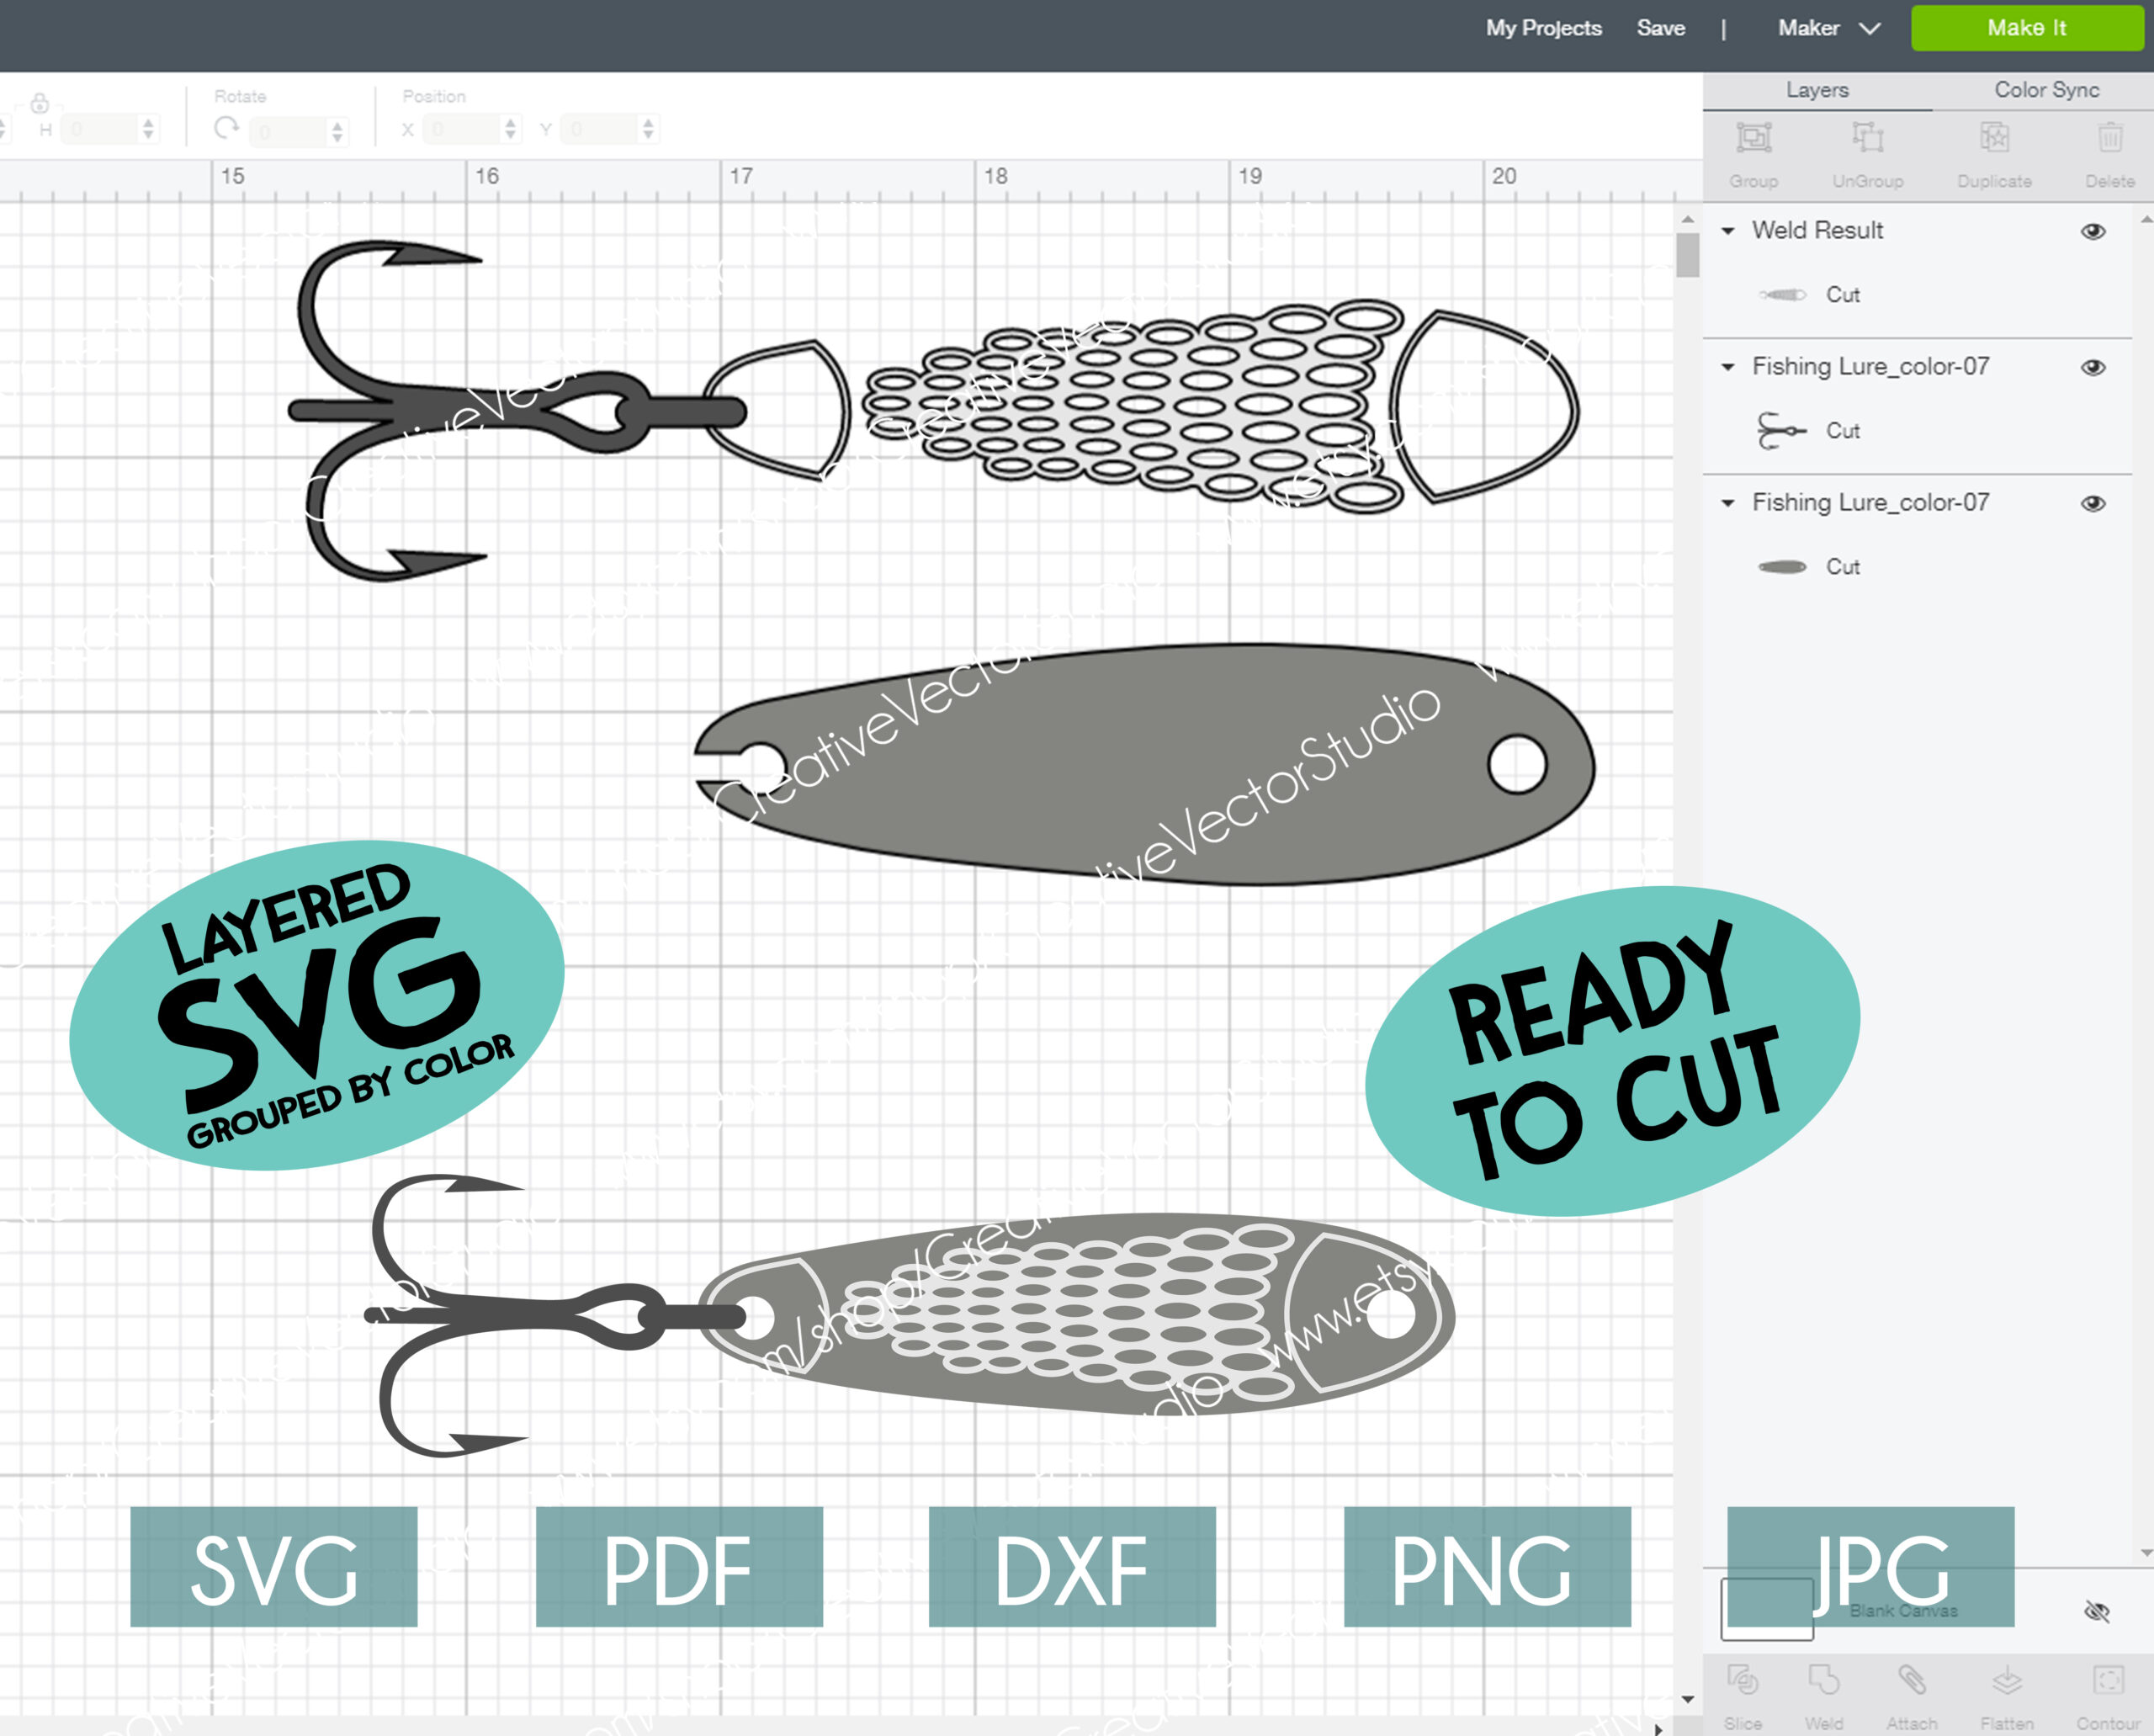Hide the first Fishing Lure_color-07 layer
The width and height of the screenshot is (2154, 1736).
tap(2093, 368)
